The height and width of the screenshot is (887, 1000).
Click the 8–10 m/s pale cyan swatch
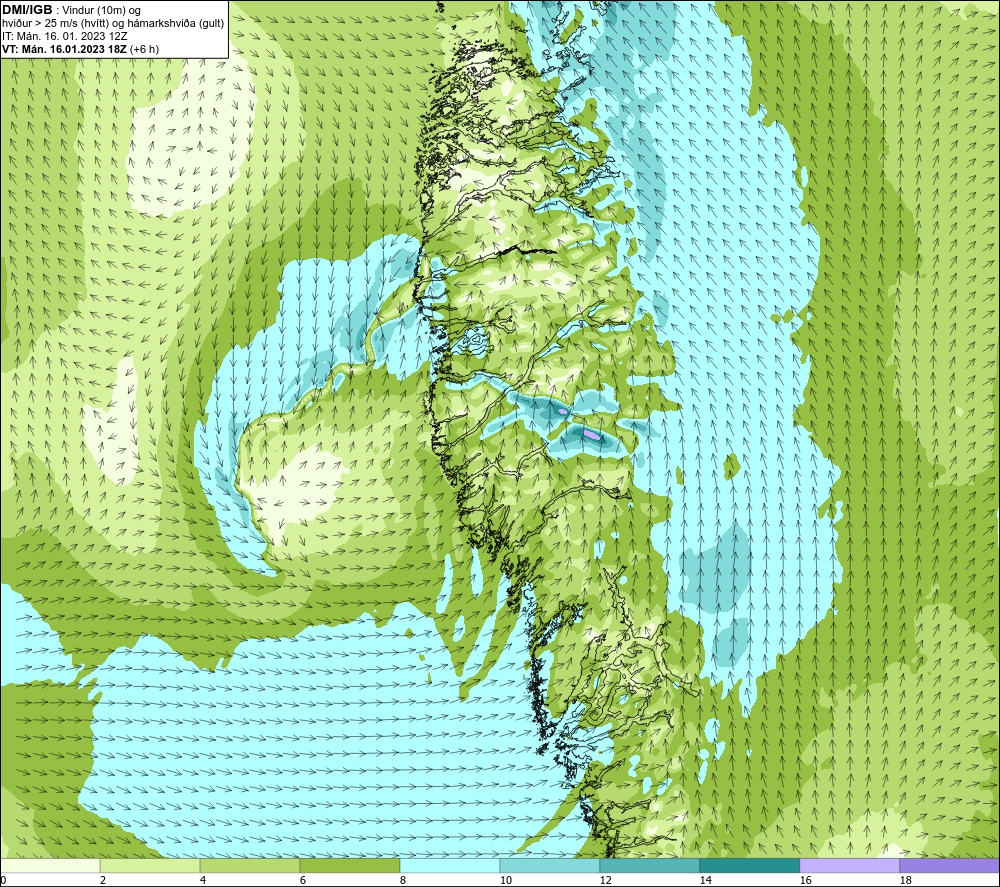pos(450,865)
